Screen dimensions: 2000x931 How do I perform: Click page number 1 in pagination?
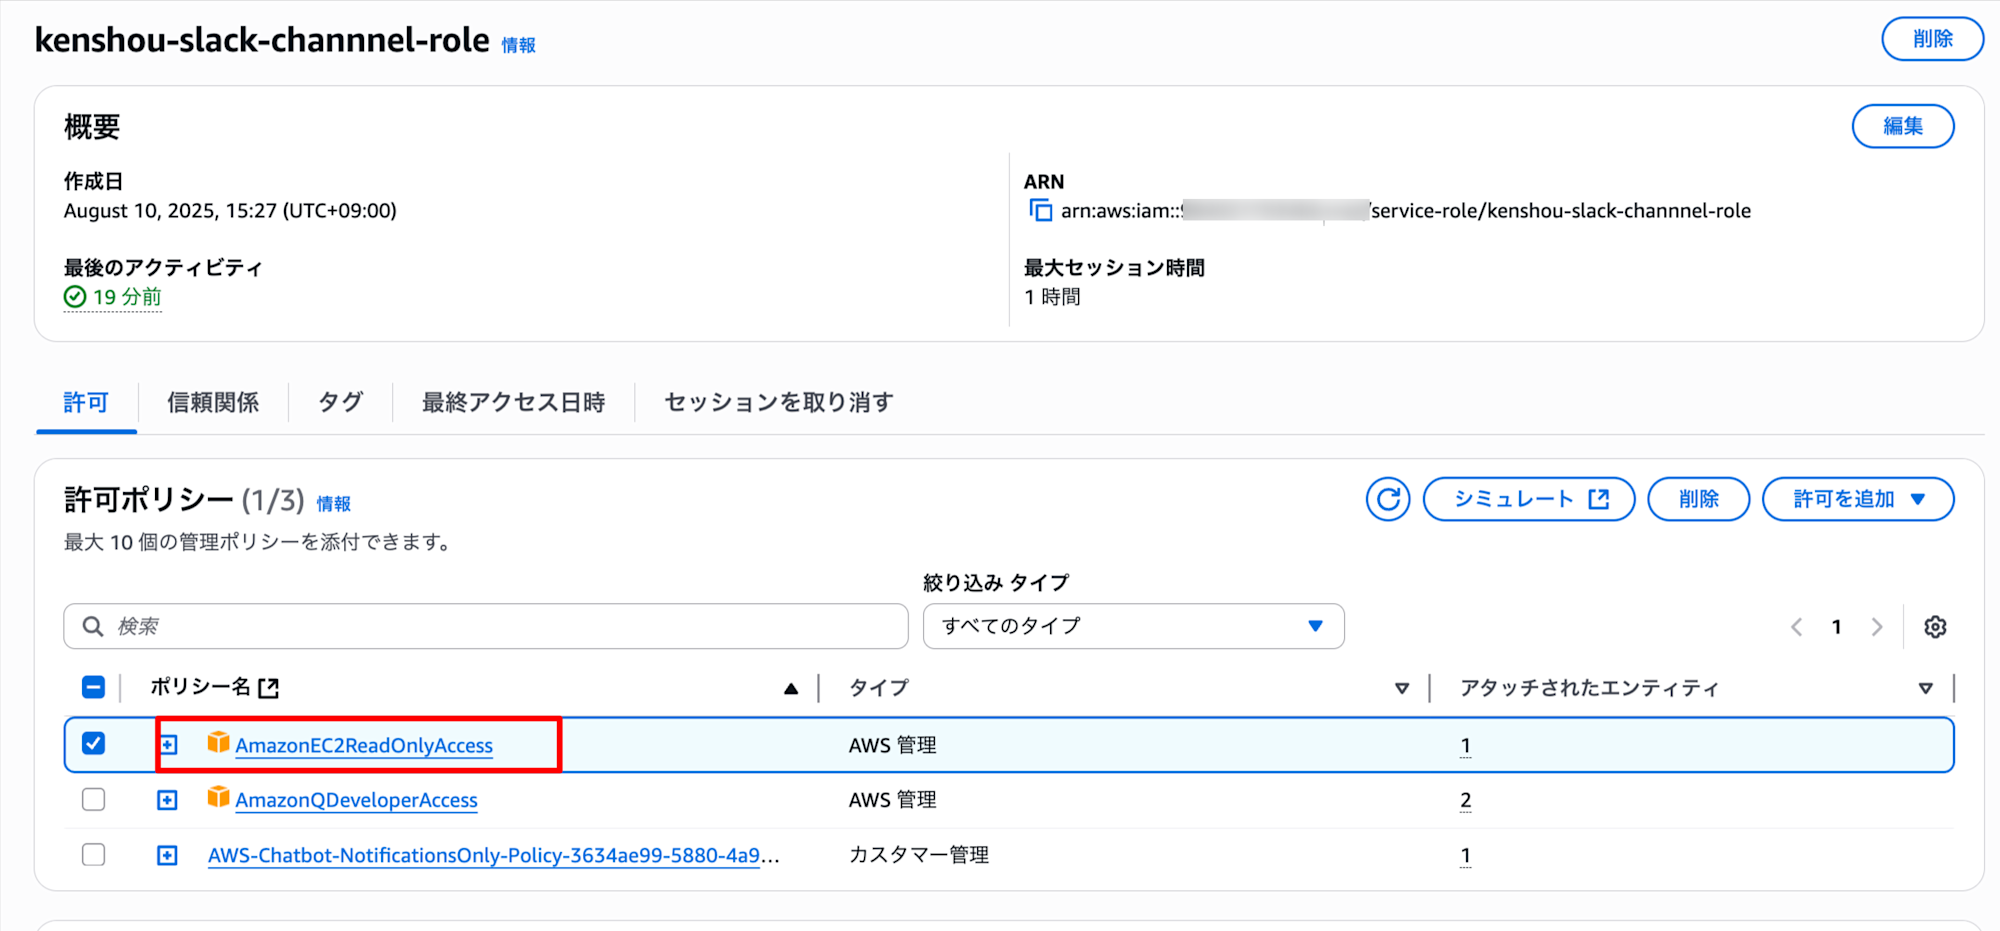pyautogui.click(x=1836, y=627)
